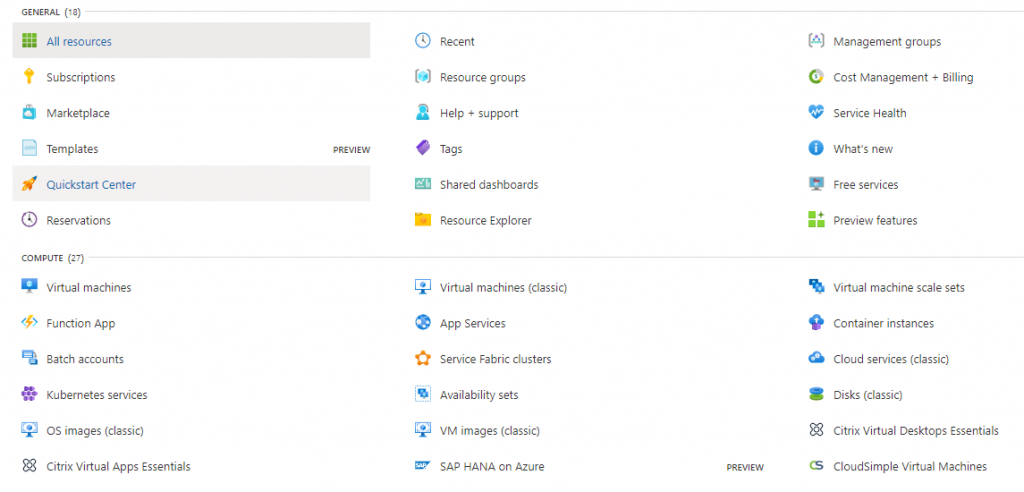1024x492 pixels.
Task: Click the Service Fabric clusters icon
Action: tap(423, 358)
